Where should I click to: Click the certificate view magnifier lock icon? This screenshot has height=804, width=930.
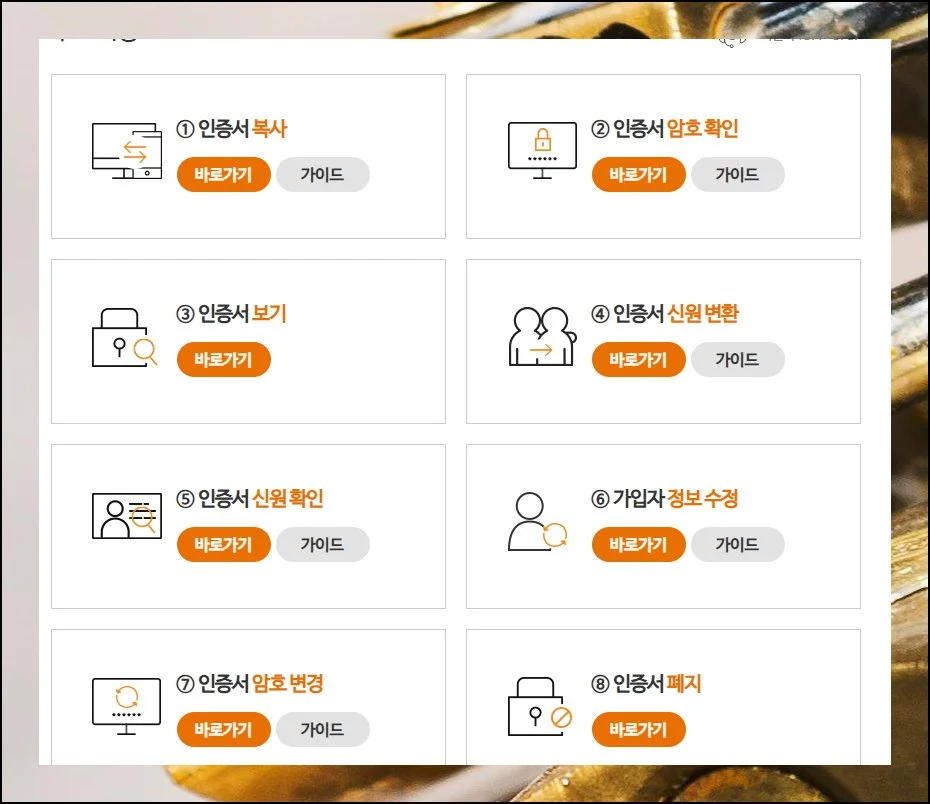pos(126,336)
